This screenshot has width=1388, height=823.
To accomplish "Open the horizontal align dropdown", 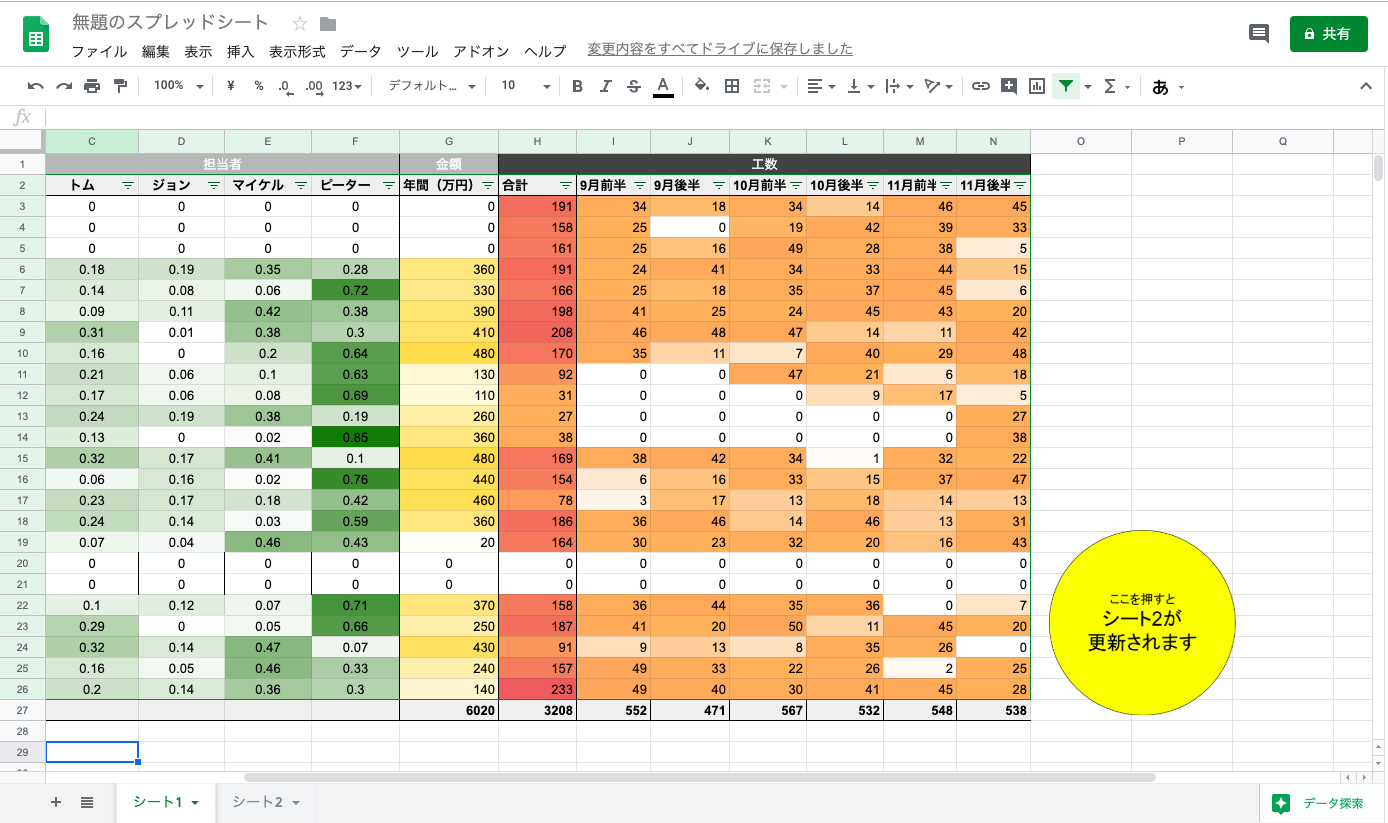I will click(821, 86).
